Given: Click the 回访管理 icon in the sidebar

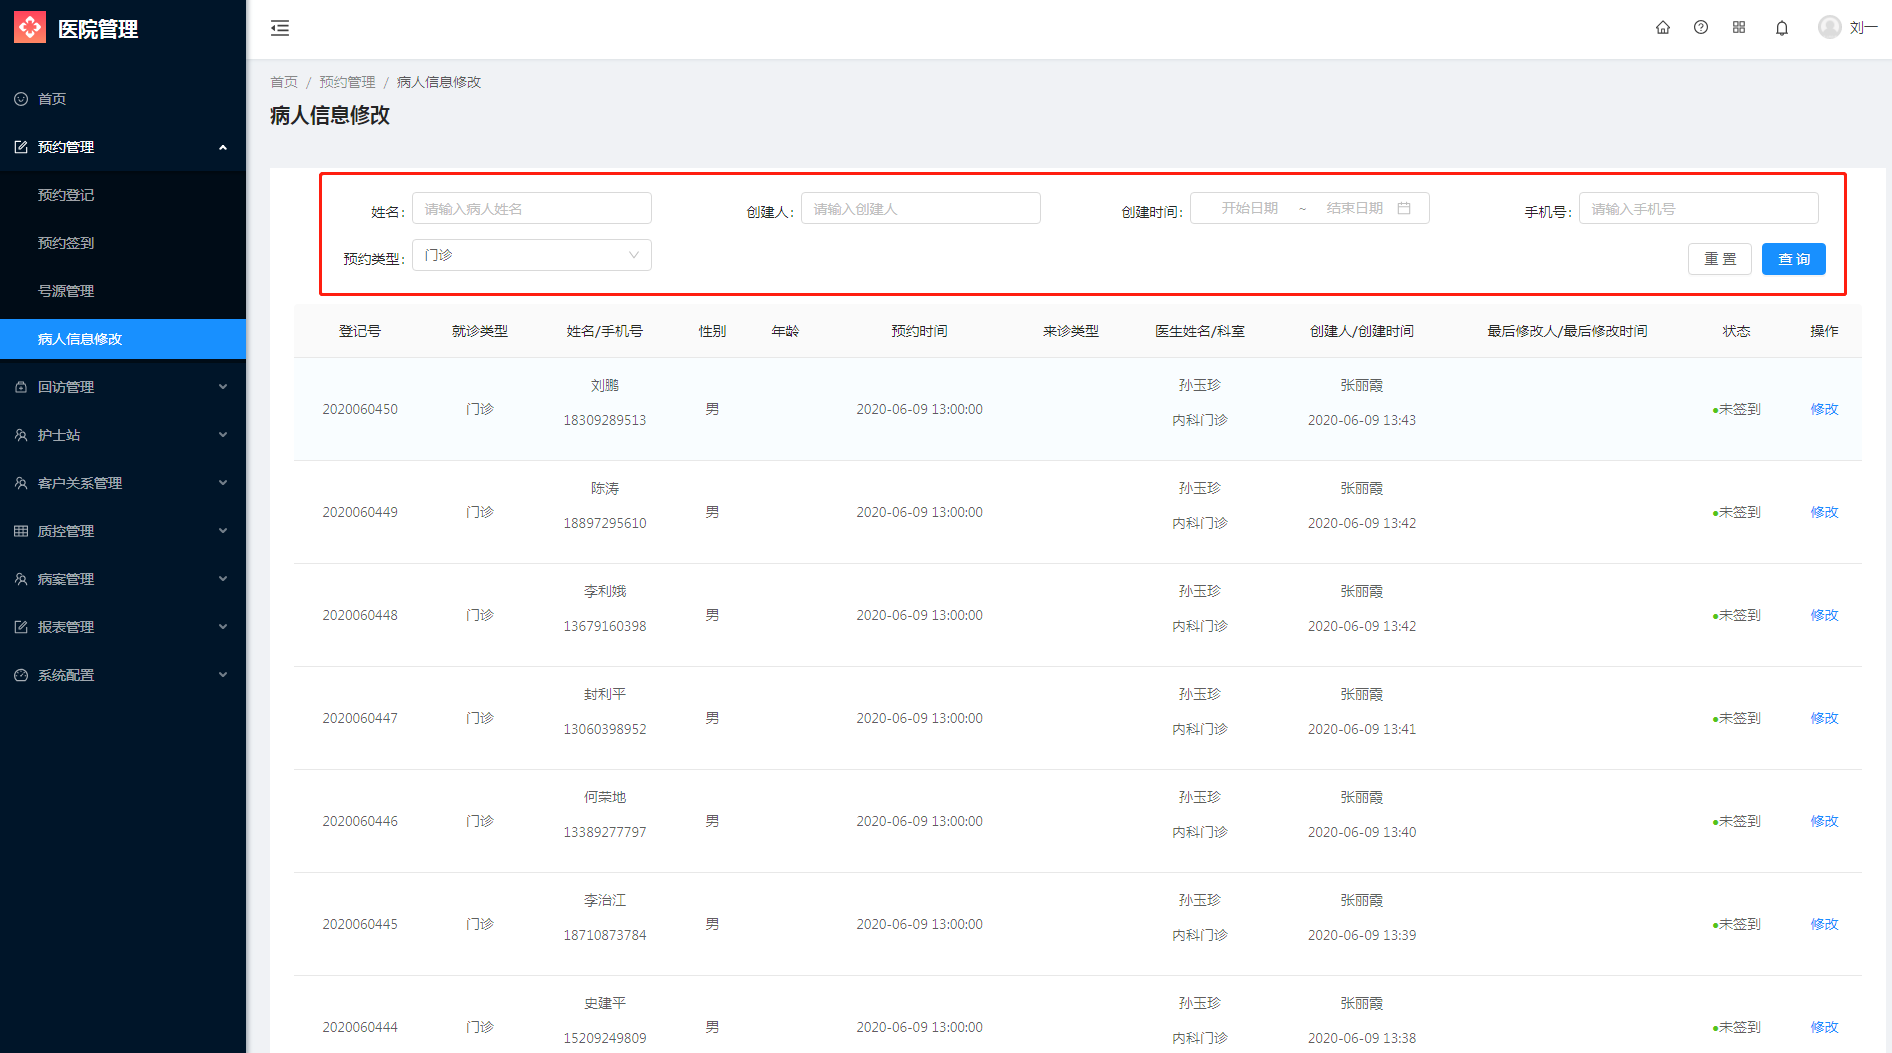Looking at the screenshot, I should click(x=21, y=387).
